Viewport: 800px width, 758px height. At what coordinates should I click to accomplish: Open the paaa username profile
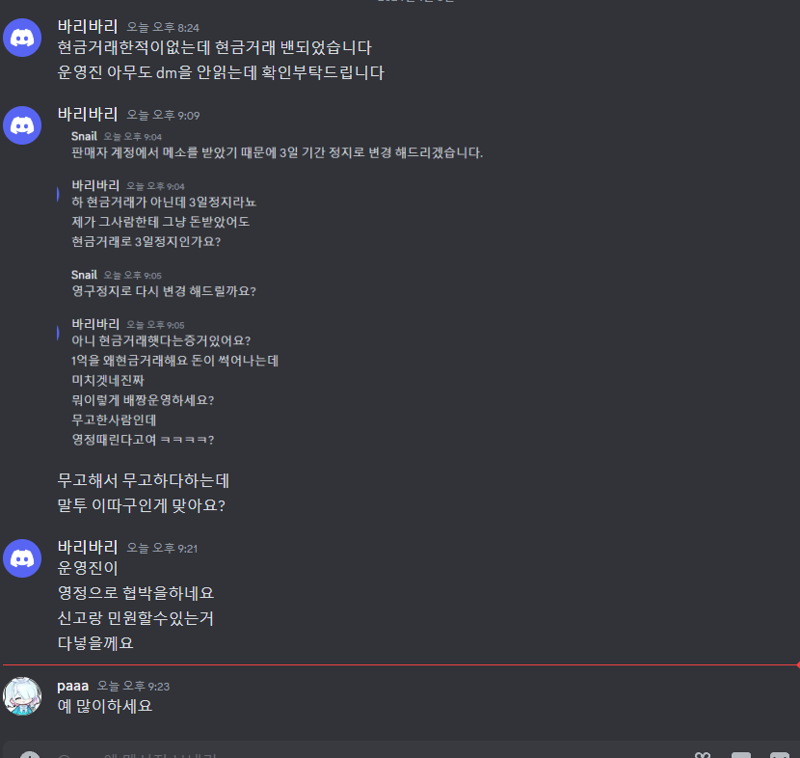click(73, 686)
